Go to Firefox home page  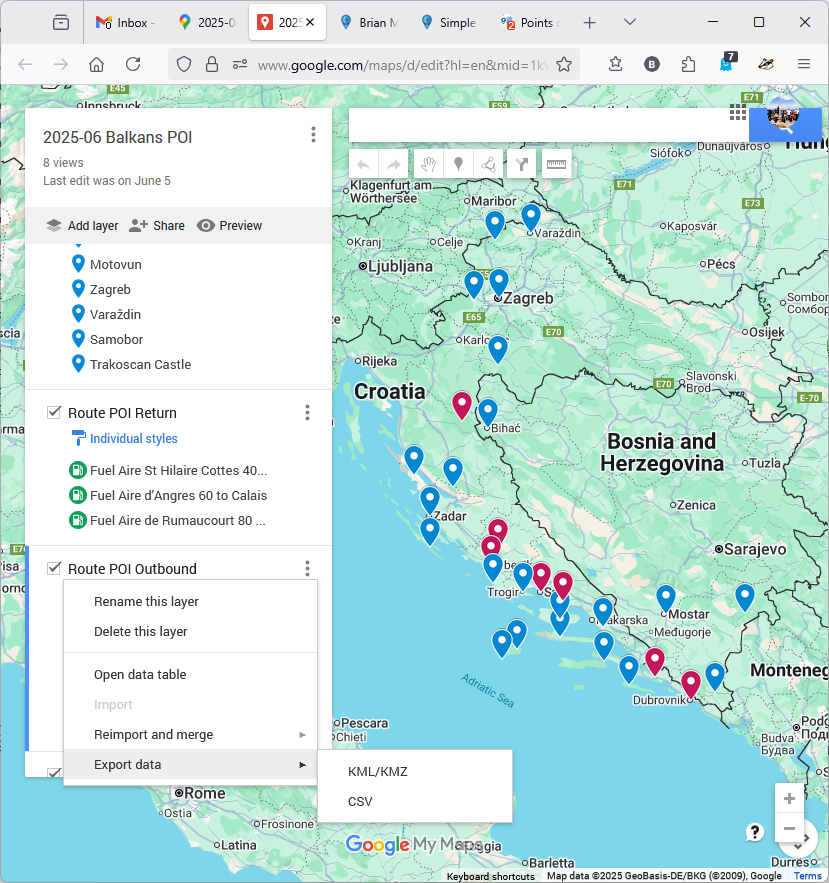[x=96, y=64]
